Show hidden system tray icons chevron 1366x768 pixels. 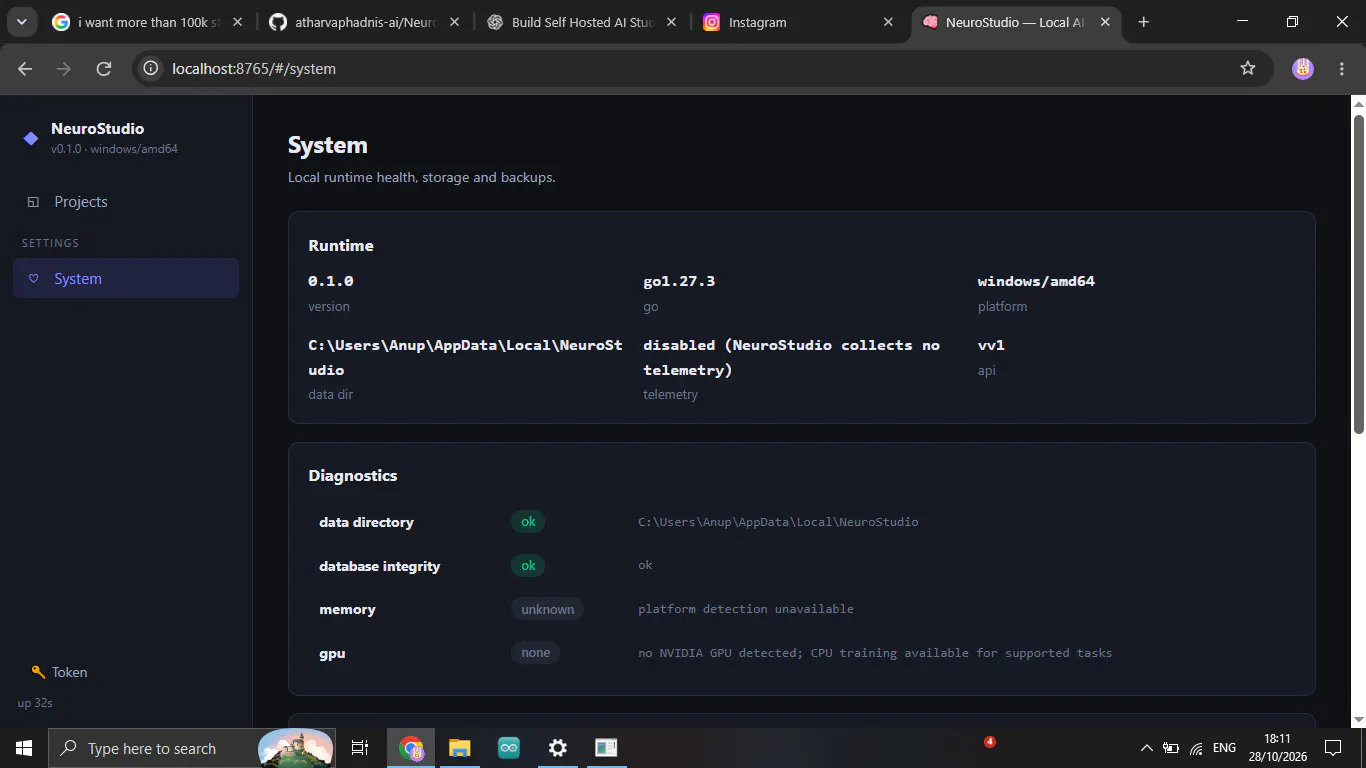click(x=1146, y=748)
